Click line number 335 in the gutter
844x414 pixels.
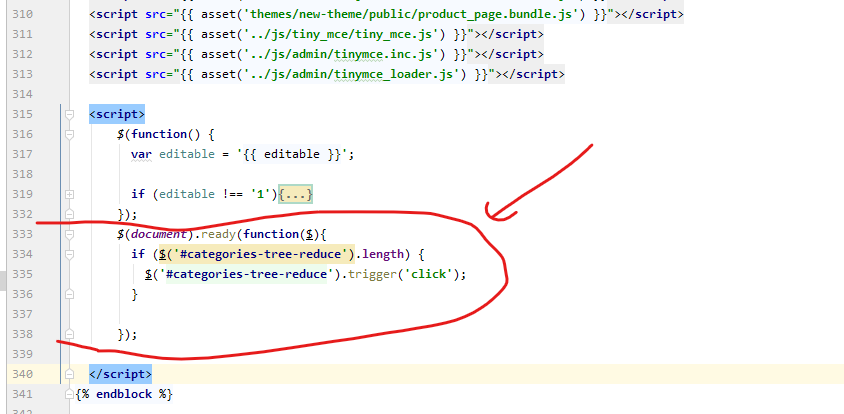tap(22, 274)
